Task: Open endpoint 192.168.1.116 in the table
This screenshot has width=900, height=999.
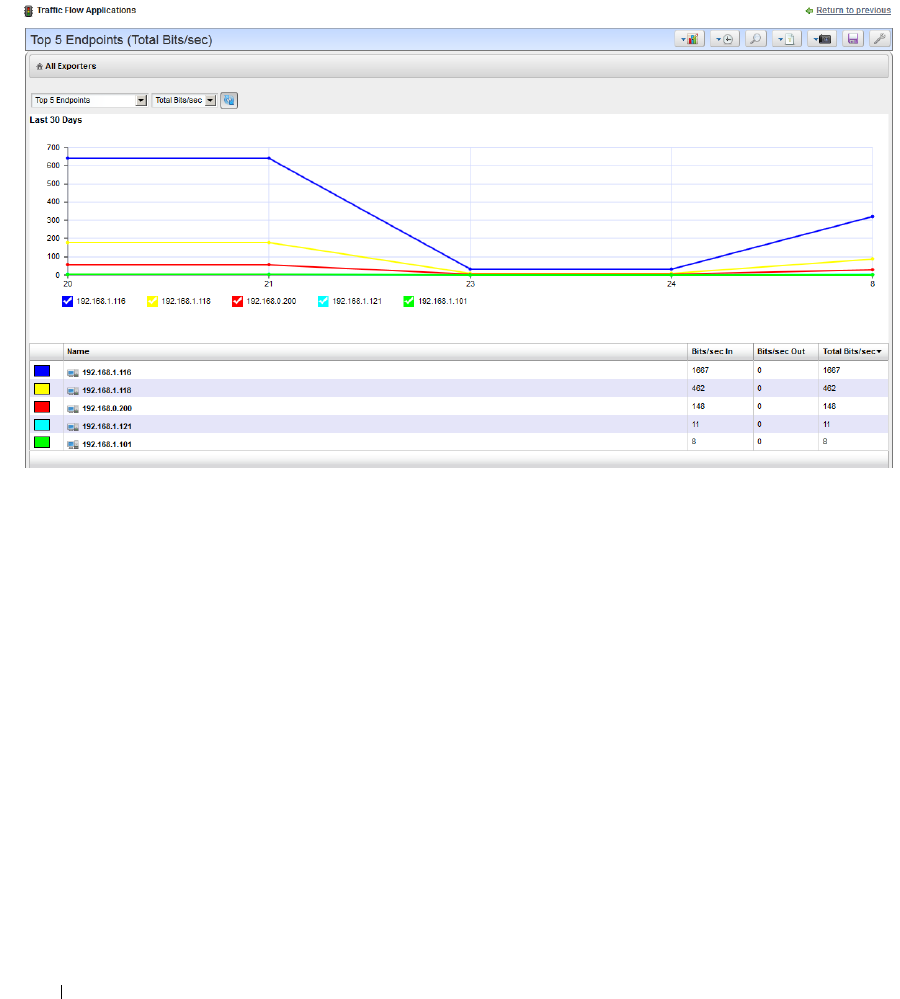Action: click(107, 373)
